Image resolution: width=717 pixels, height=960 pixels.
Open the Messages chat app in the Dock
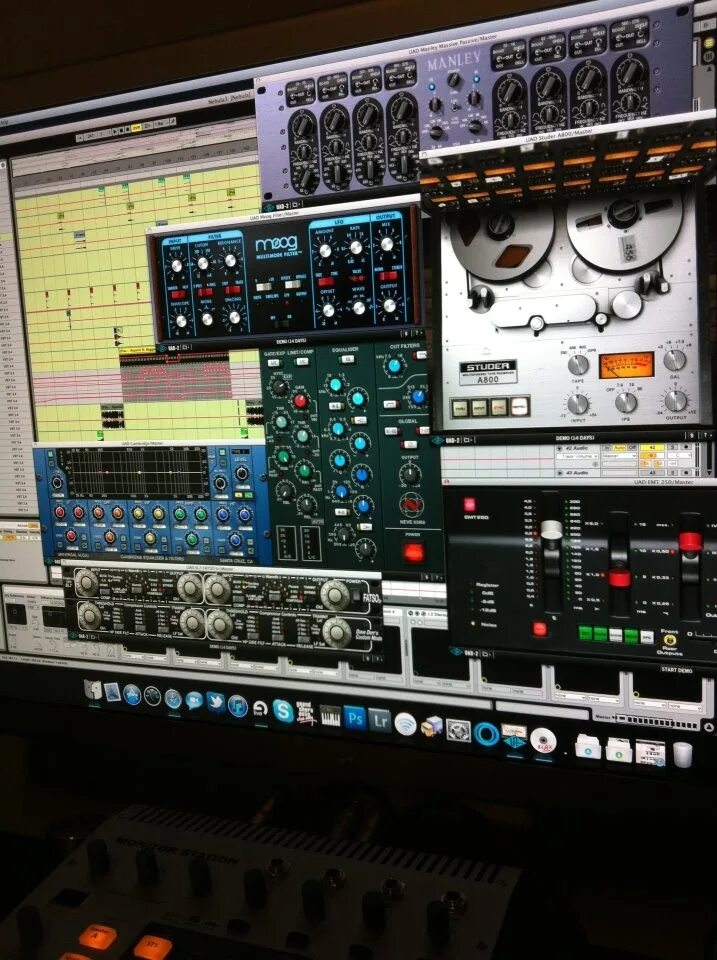click(193, 700)
